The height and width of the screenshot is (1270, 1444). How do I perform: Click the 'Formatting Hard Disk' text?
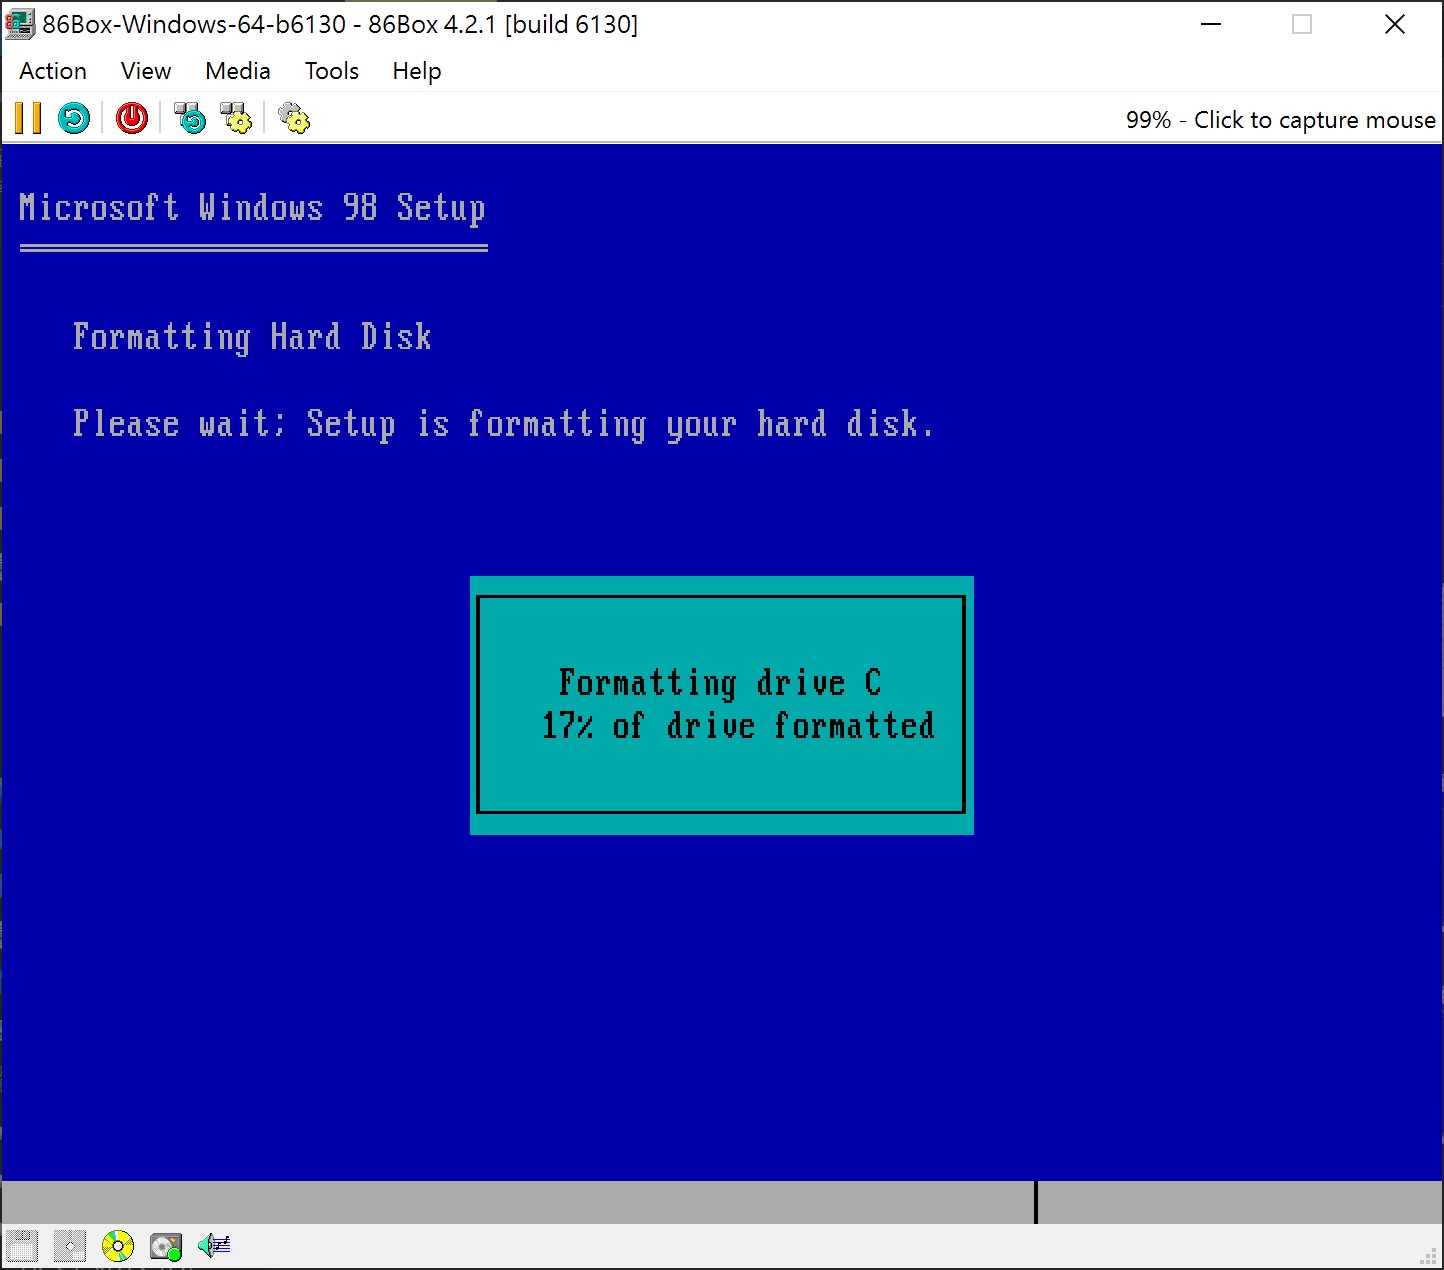pyautogui.click(x=252, y=337)
